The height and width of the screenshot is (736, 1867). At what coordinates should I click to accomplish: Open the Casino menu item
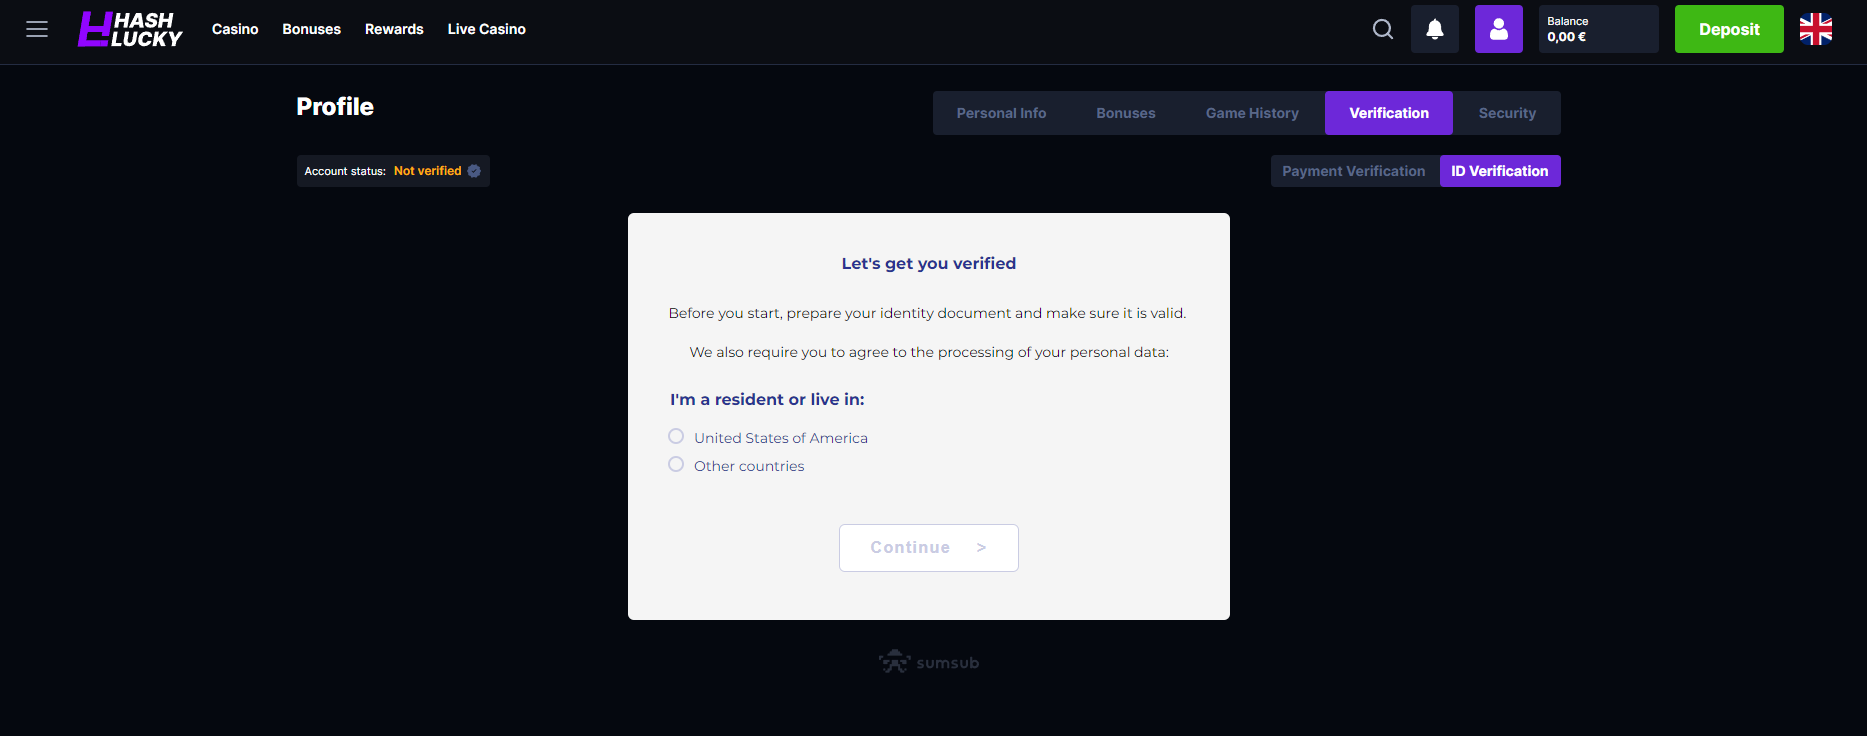point(235,29)
